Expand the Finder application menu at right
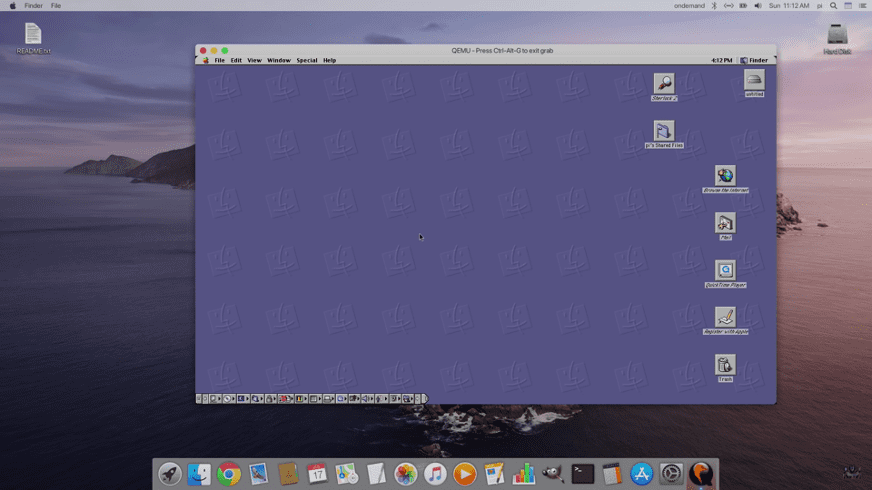This screenshot has width=872, height=490. point(754,60)
